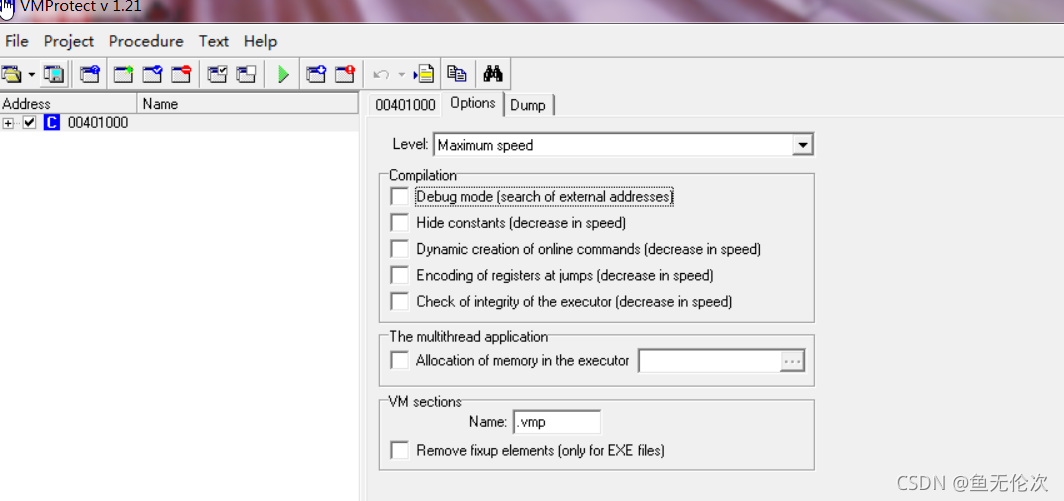The height and width of the screenshot is (501, 1064).
Task: Click the grayed undo arrow icon
Action: (382, 74)
